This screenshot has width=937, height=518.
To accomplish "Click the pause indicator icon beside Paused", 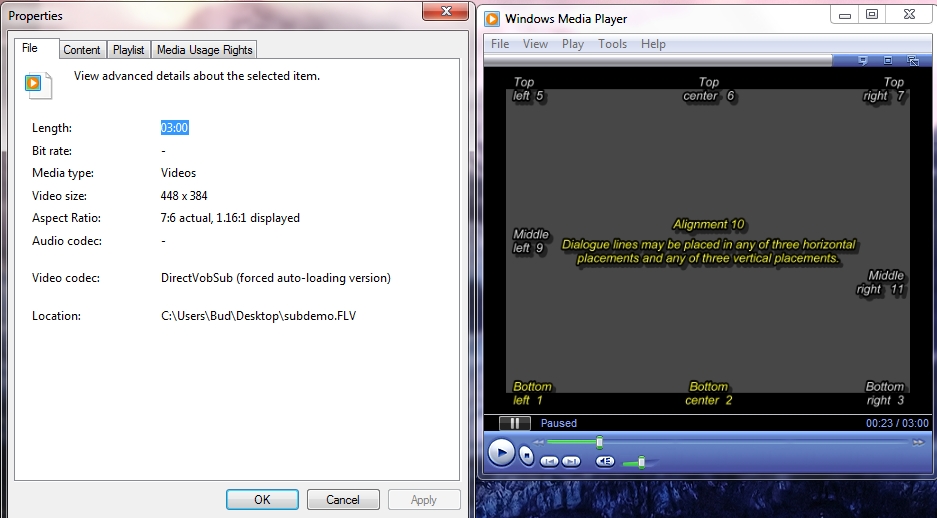I will (x=515, y=423).
